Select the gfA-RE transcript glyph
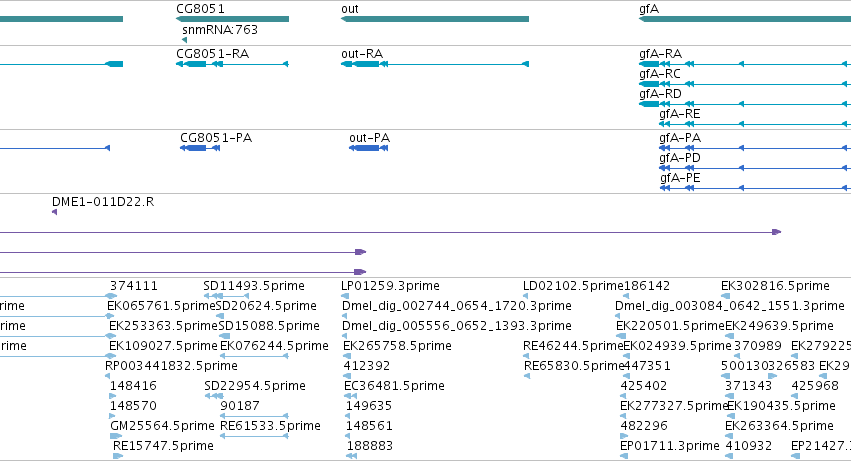 click(x=755, y=124)
